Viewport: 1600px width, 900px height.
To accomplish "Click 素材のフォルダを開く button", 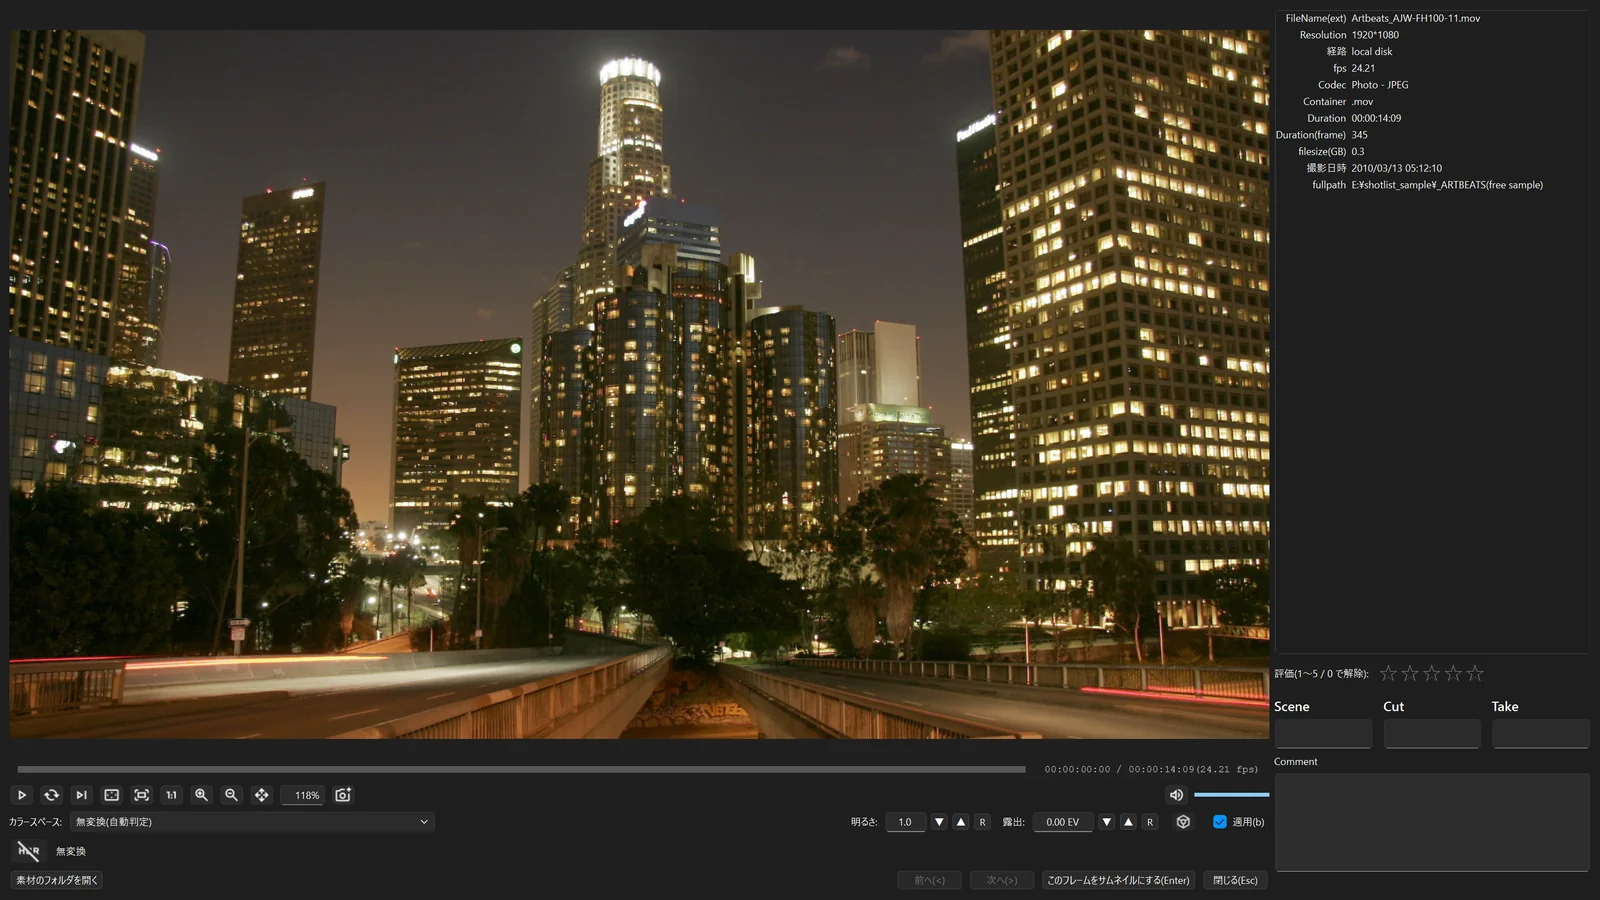I will [56, 880].
